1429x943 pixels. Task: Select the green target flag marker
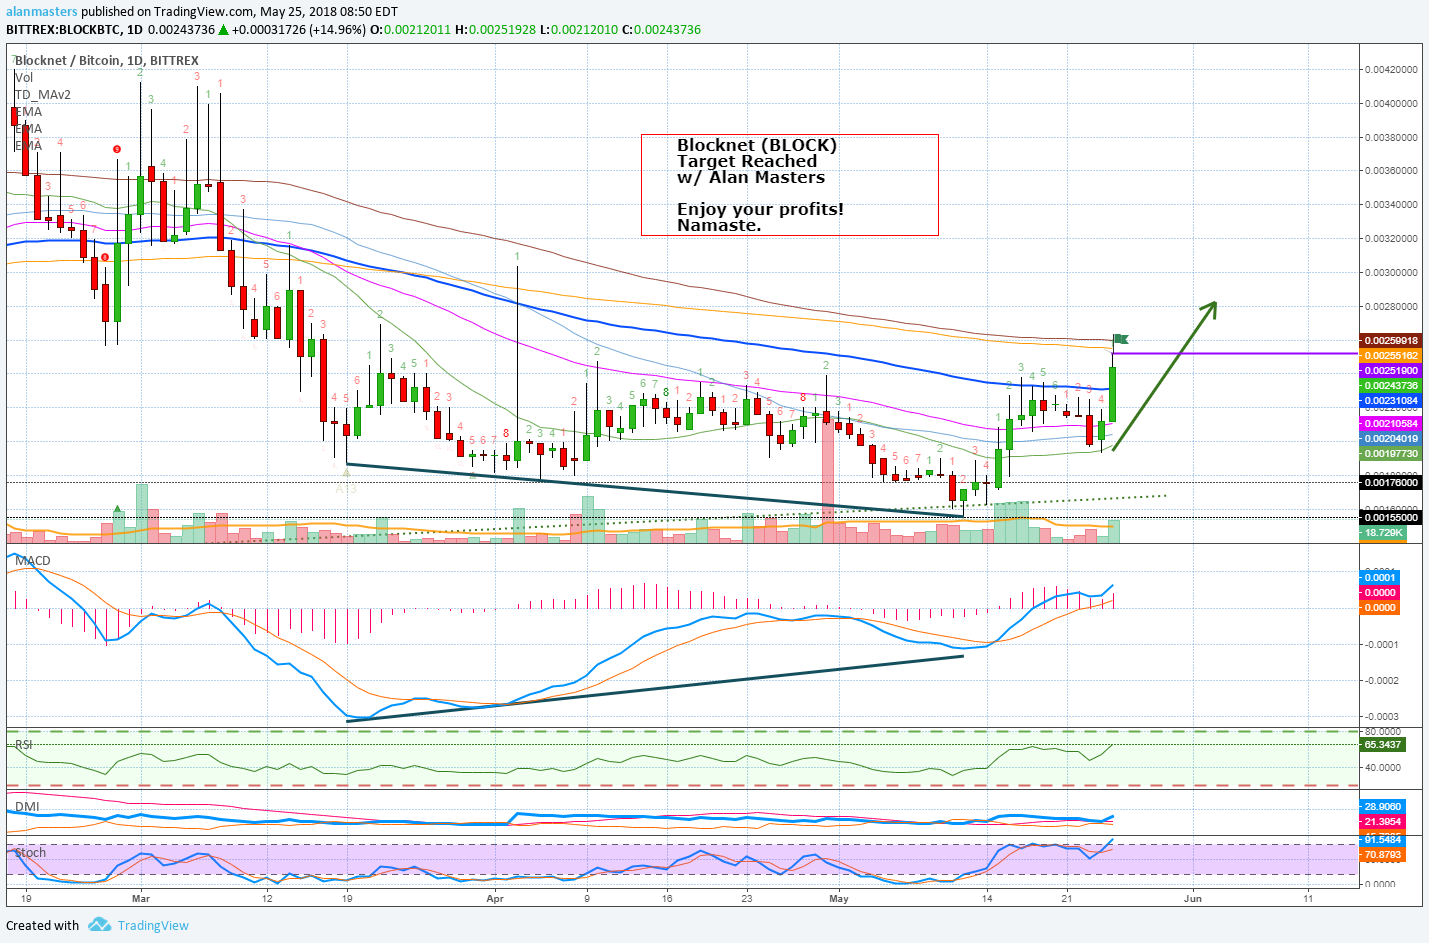point(1121,339)
